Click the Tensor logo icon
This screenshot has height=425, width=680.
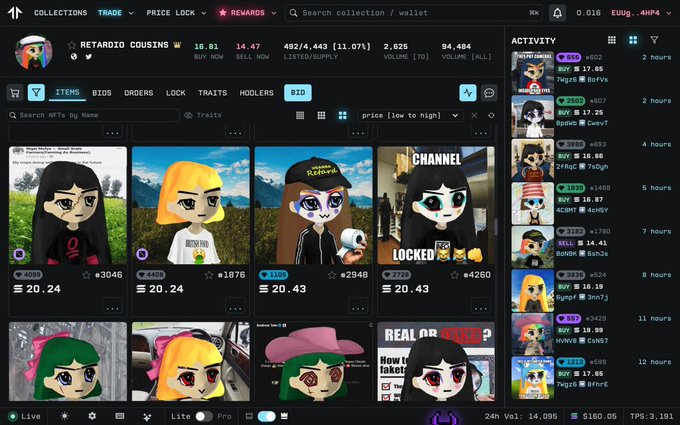click(x=15, y=13)
